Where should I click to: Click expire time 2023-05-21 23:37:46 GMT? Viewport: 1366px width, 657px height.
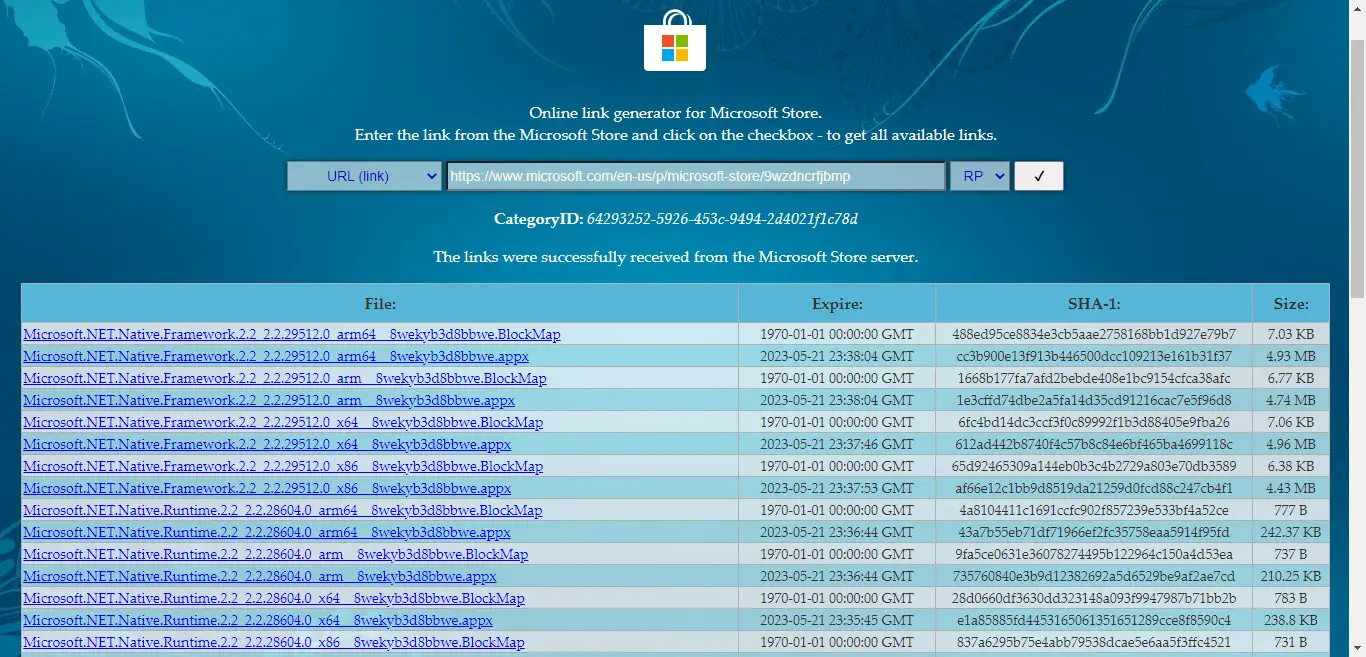pos(837,444)
